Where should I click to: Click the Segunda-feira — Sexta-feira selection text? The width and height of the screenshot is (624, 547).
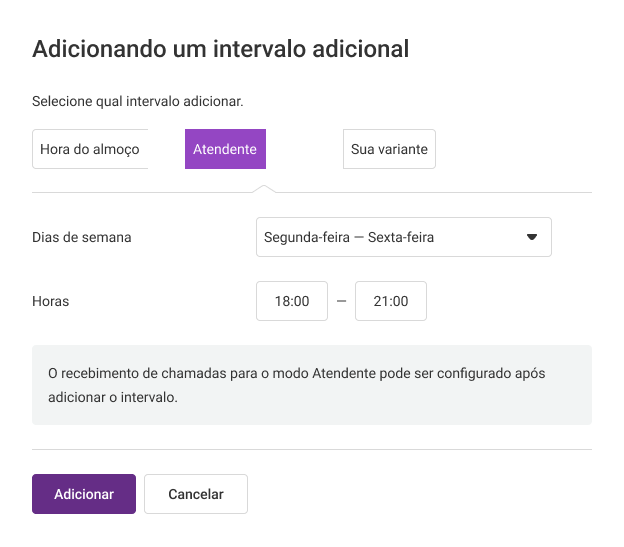click(349, 237)
